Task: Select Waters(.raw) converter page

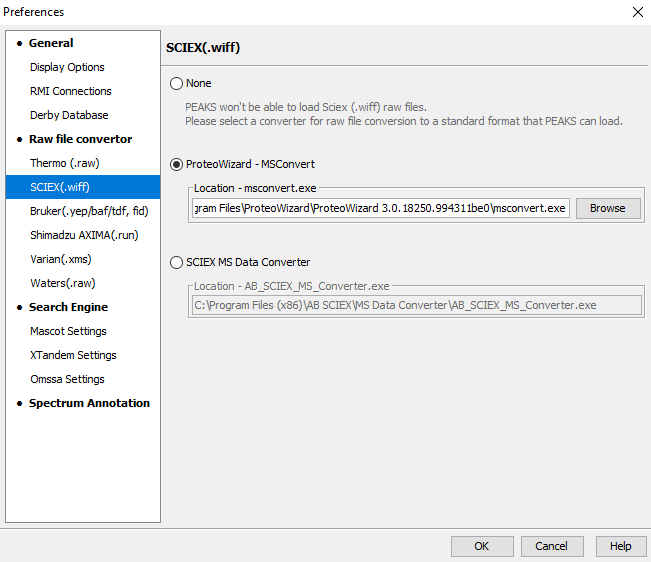Action: pos(63,283)
